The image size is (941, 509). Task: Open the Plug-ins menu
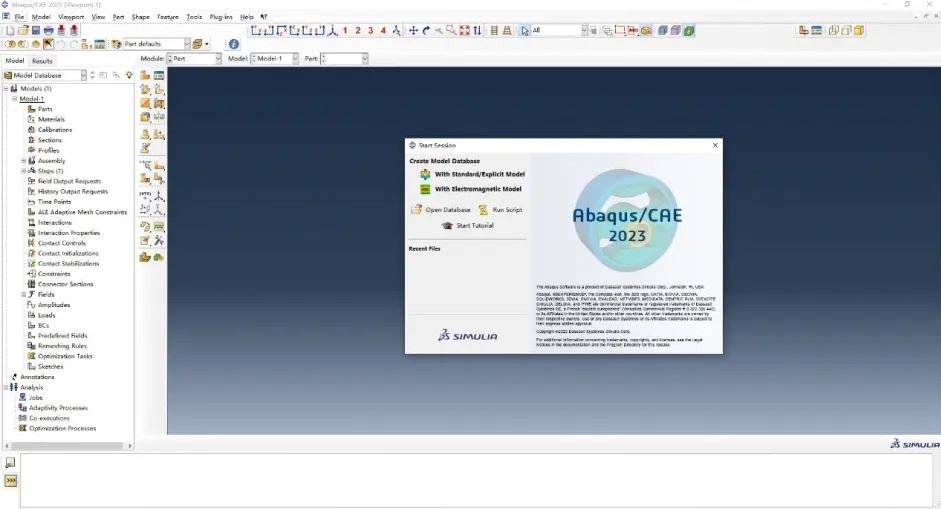pyautogui.click(x=220, y=17)
